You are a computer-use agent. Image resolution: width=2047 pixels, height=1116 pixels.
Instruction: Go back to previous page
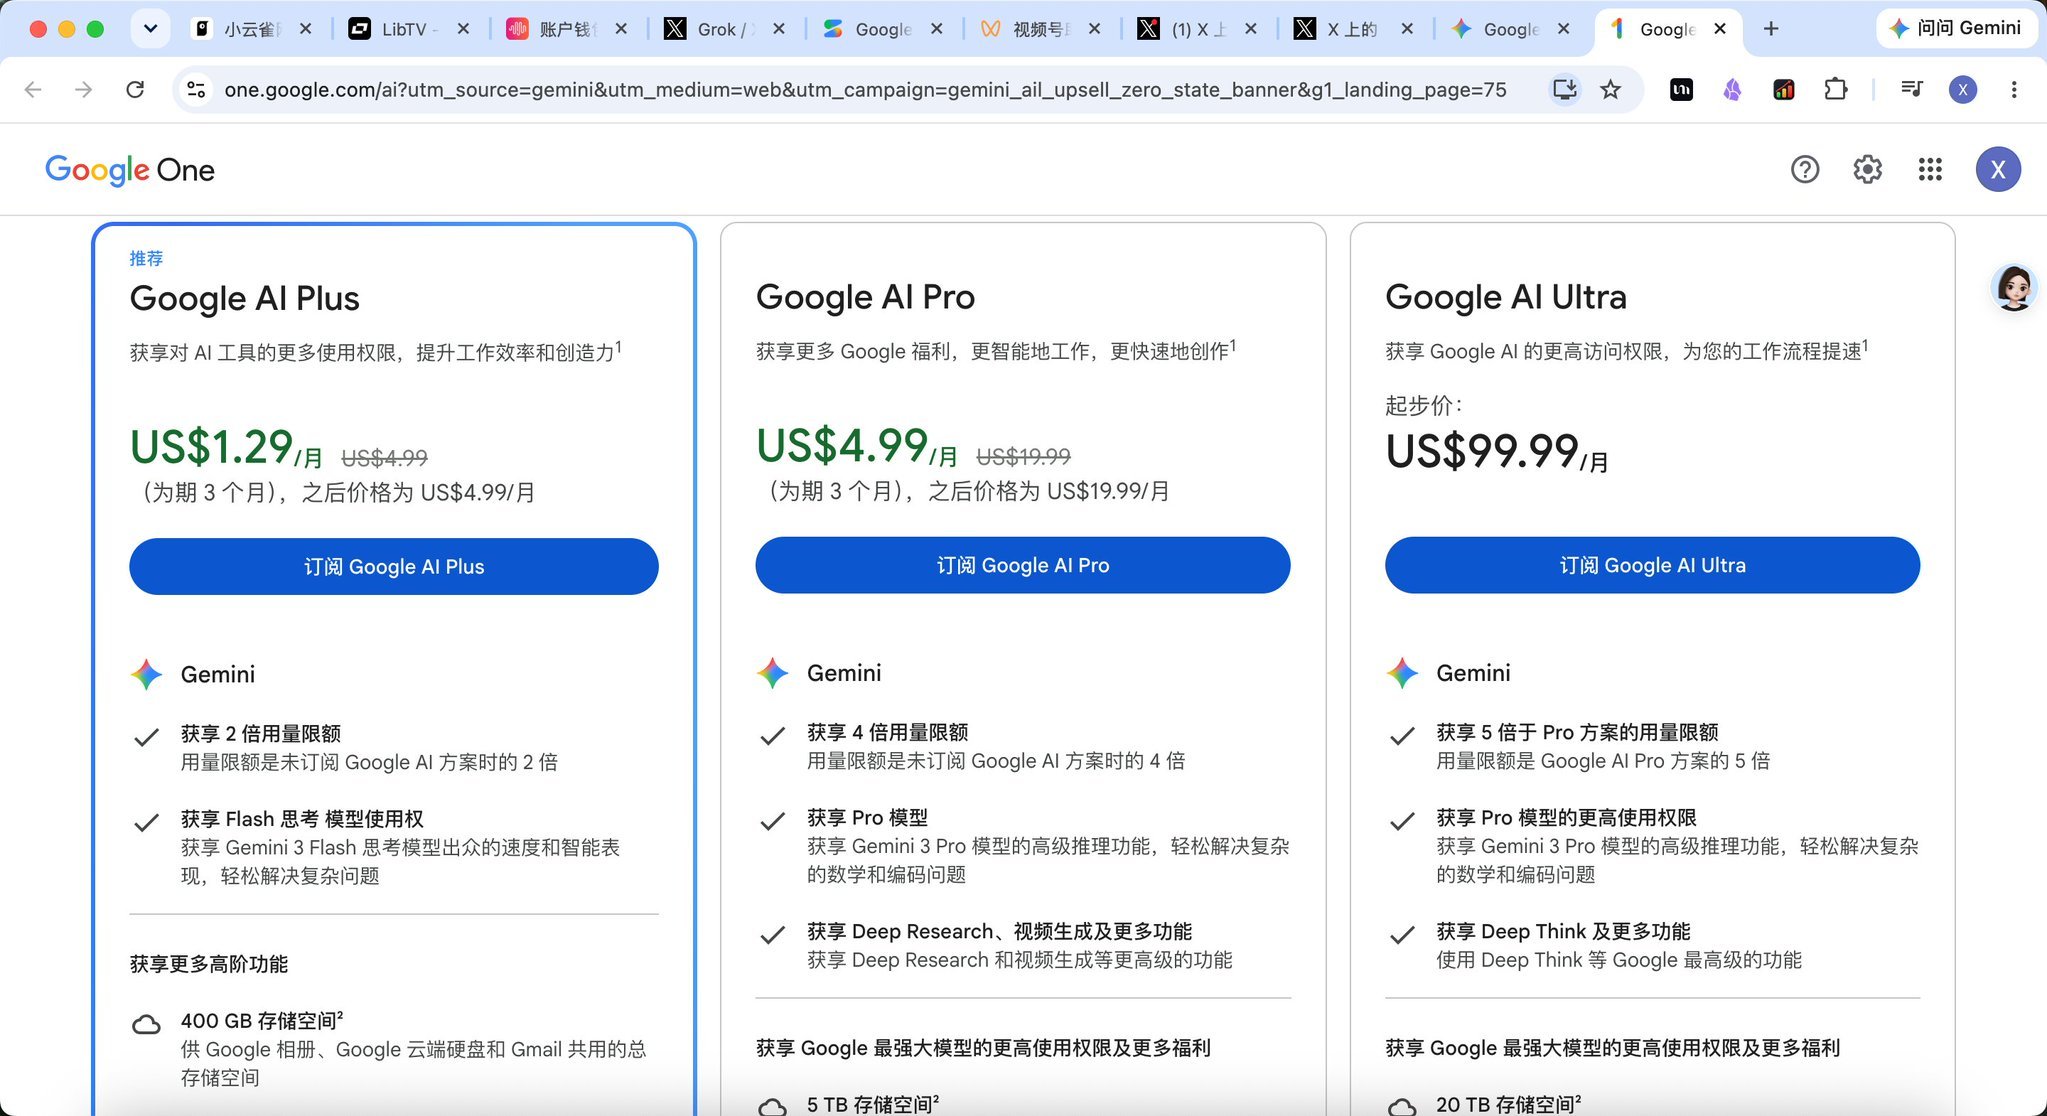point(33,90)
